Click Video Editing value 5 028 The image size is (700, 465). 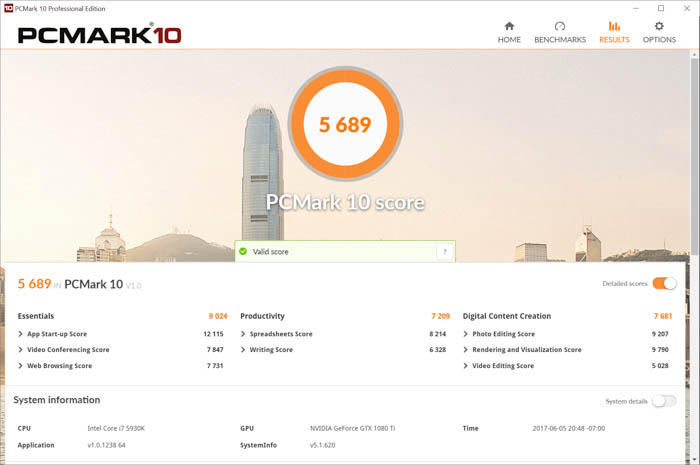point(660,365)
